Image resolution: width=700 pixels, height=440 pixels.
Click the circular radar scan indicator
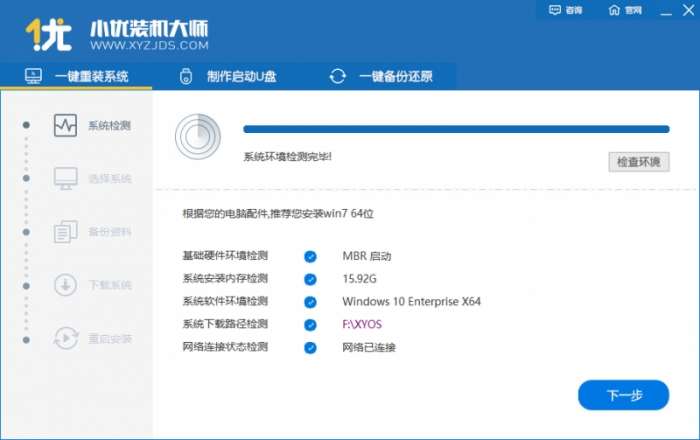tap(198, 137)
